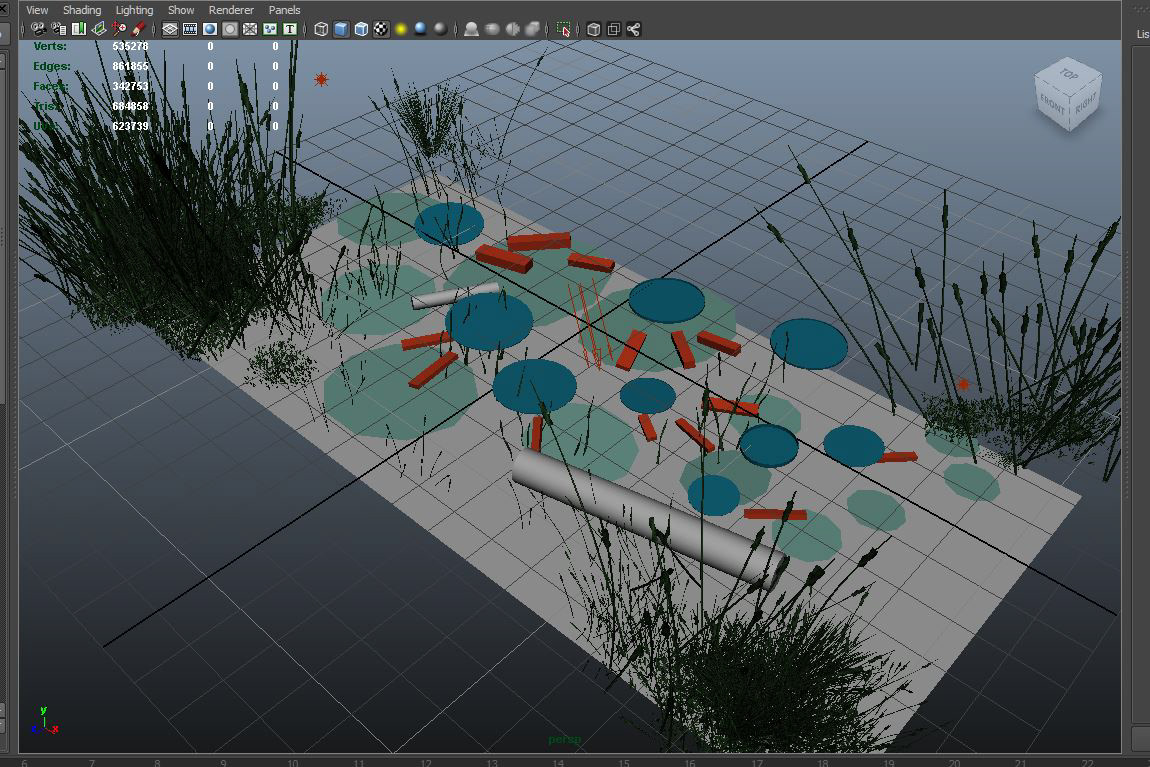
Task: Toggle the 2D Pan/Zoom icon
Action: click(118, 29)
